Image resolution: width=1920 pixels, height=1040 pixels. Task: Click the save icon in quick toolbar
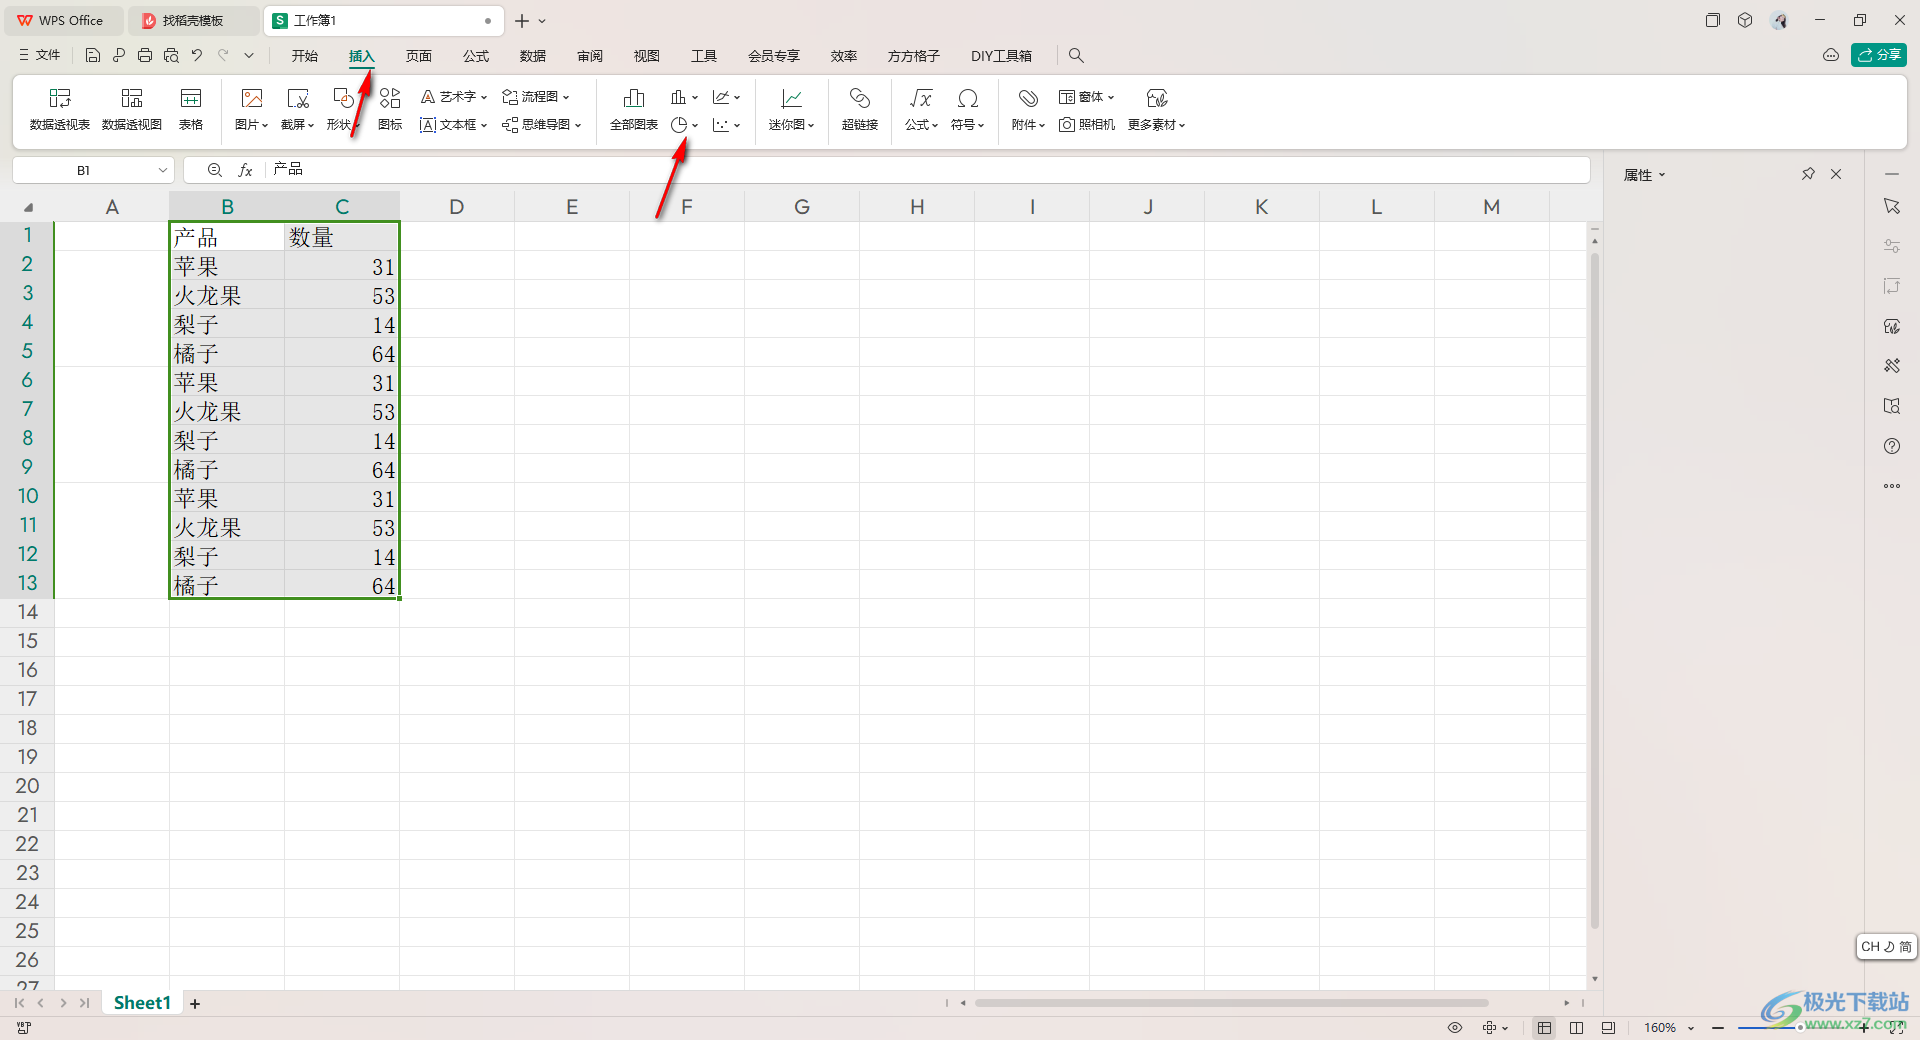(x=93, y=56)
